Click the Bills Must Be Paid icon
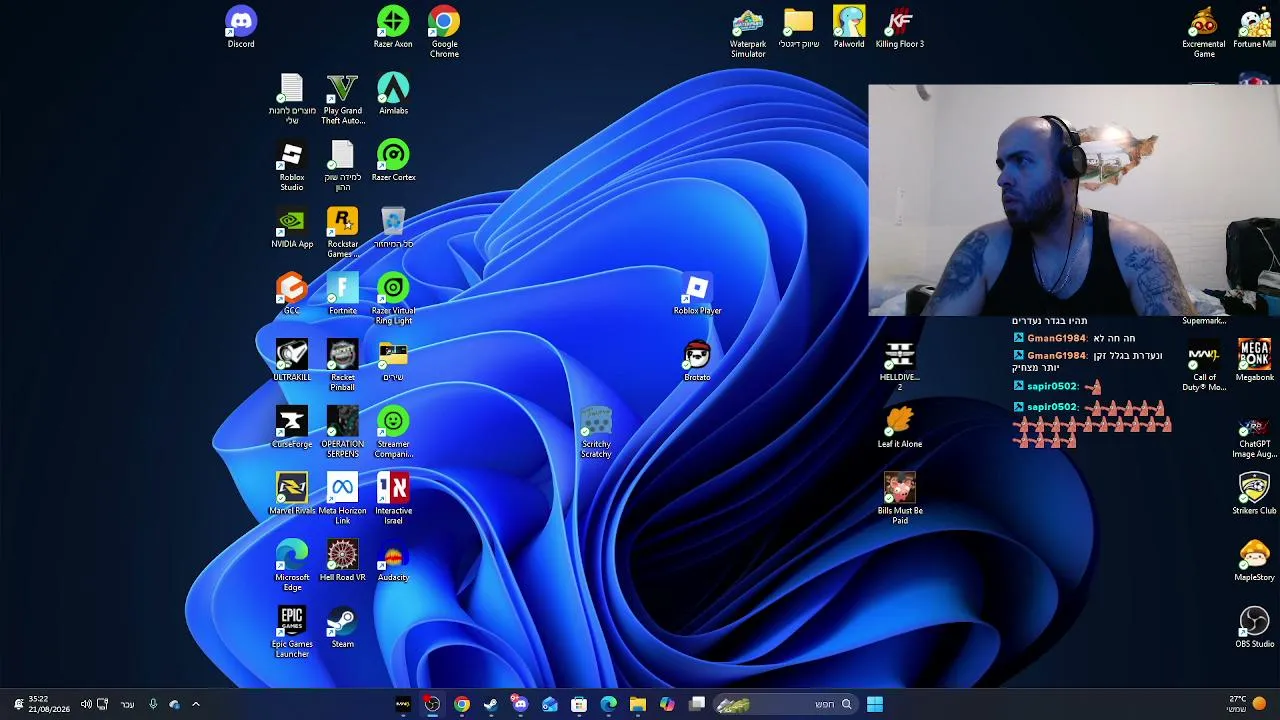 tap(900, 500)
